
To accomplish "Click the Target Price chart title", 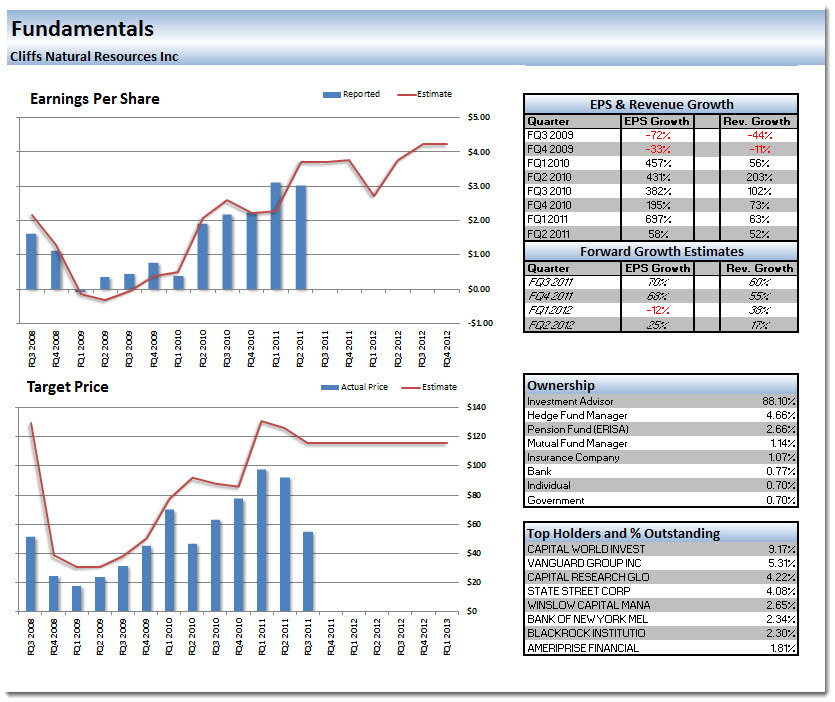I will click(68, 387).
